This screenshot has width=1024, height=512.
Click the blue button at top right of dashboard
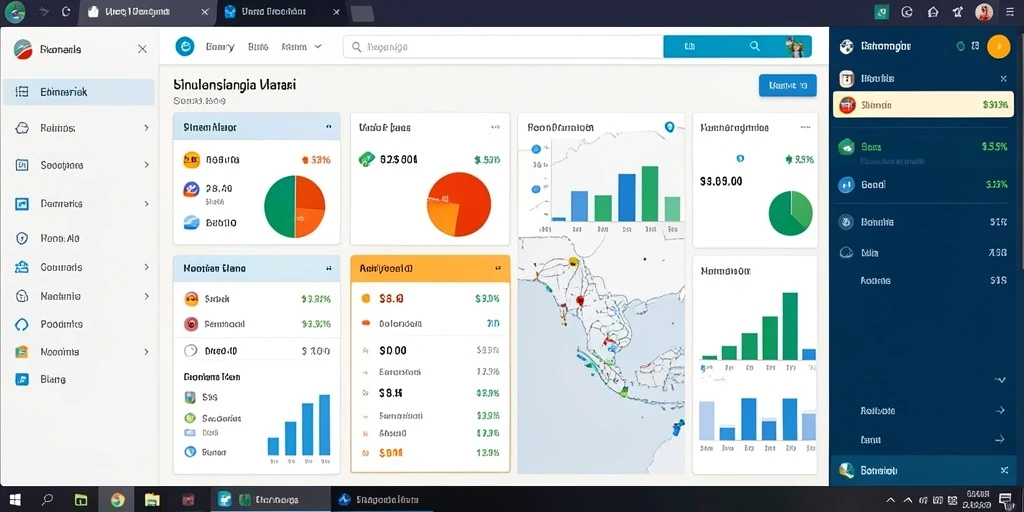788,85
